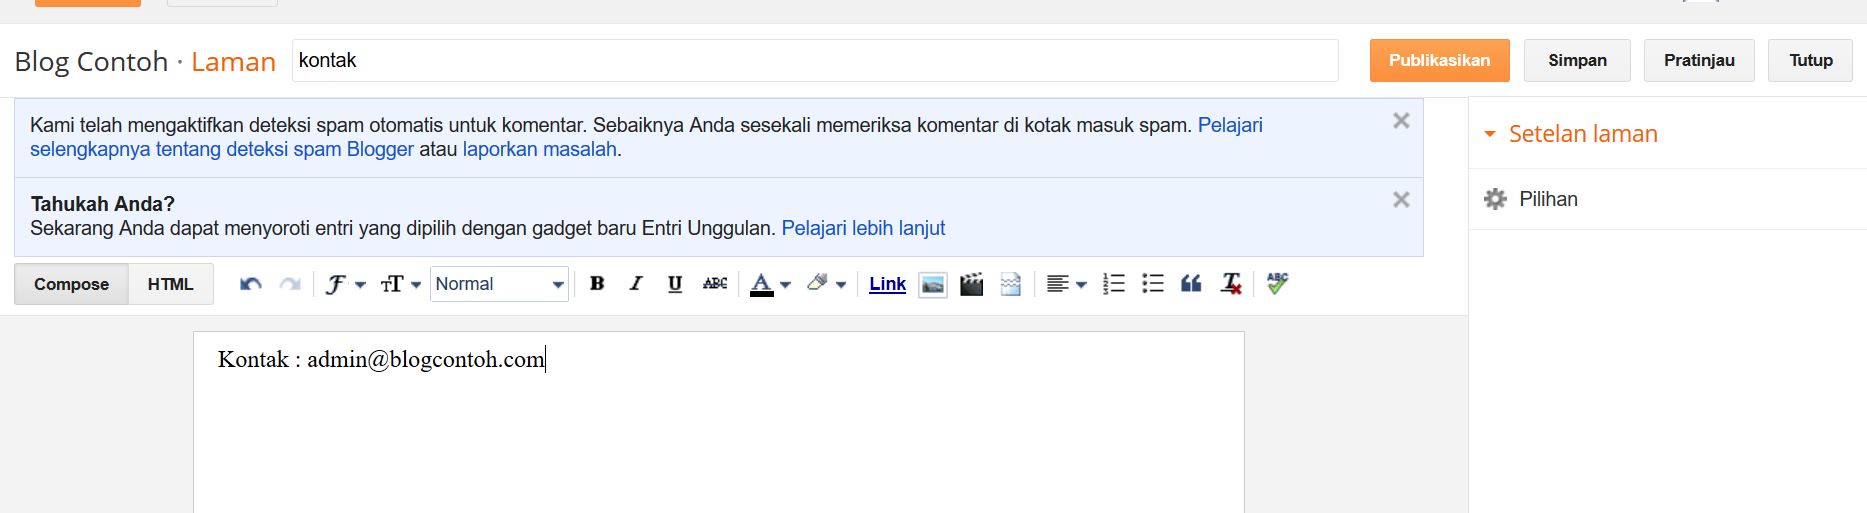Open the laporkan masalah link
The width and height of the screenshot is (1867, 513).
[539, 149]
